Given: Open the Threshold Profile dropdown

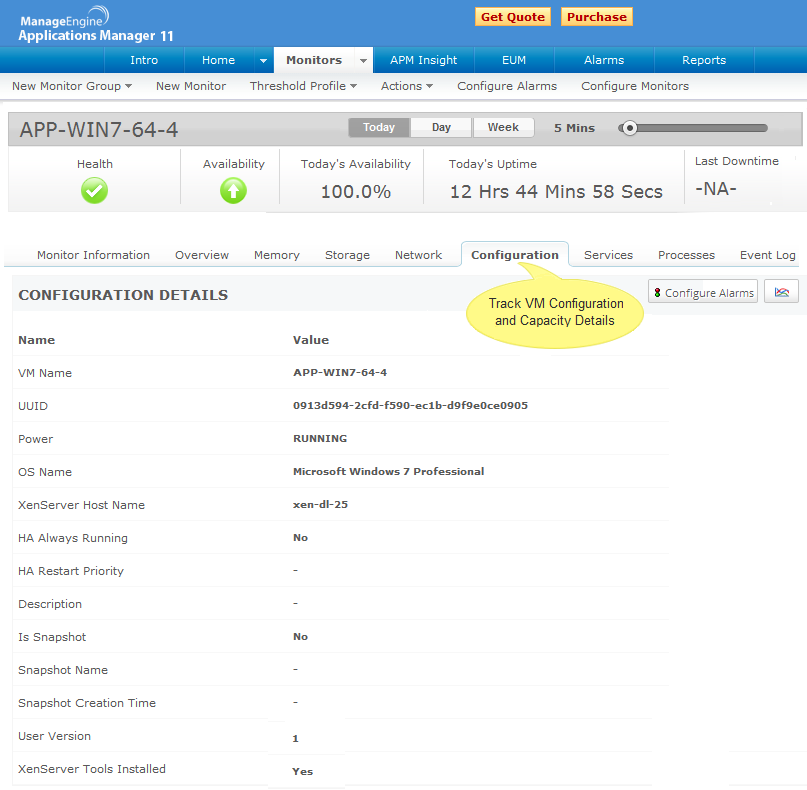Looking at the screenshot, I should tap(303, 86).
